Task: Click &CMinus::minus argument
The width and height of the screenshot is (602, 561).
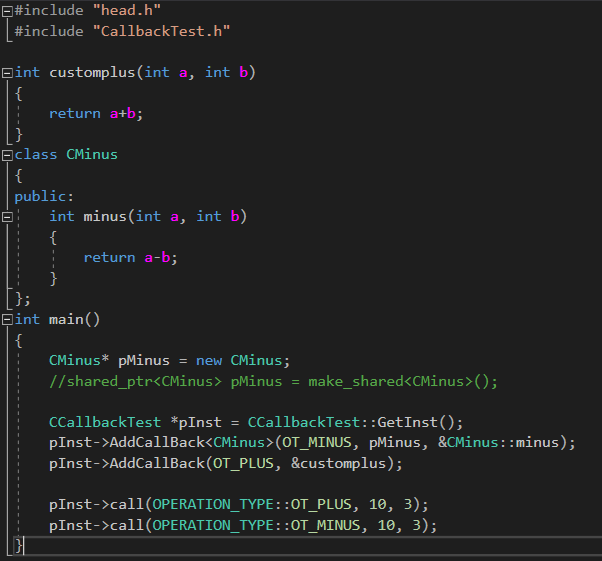Action: coord(498,442)
